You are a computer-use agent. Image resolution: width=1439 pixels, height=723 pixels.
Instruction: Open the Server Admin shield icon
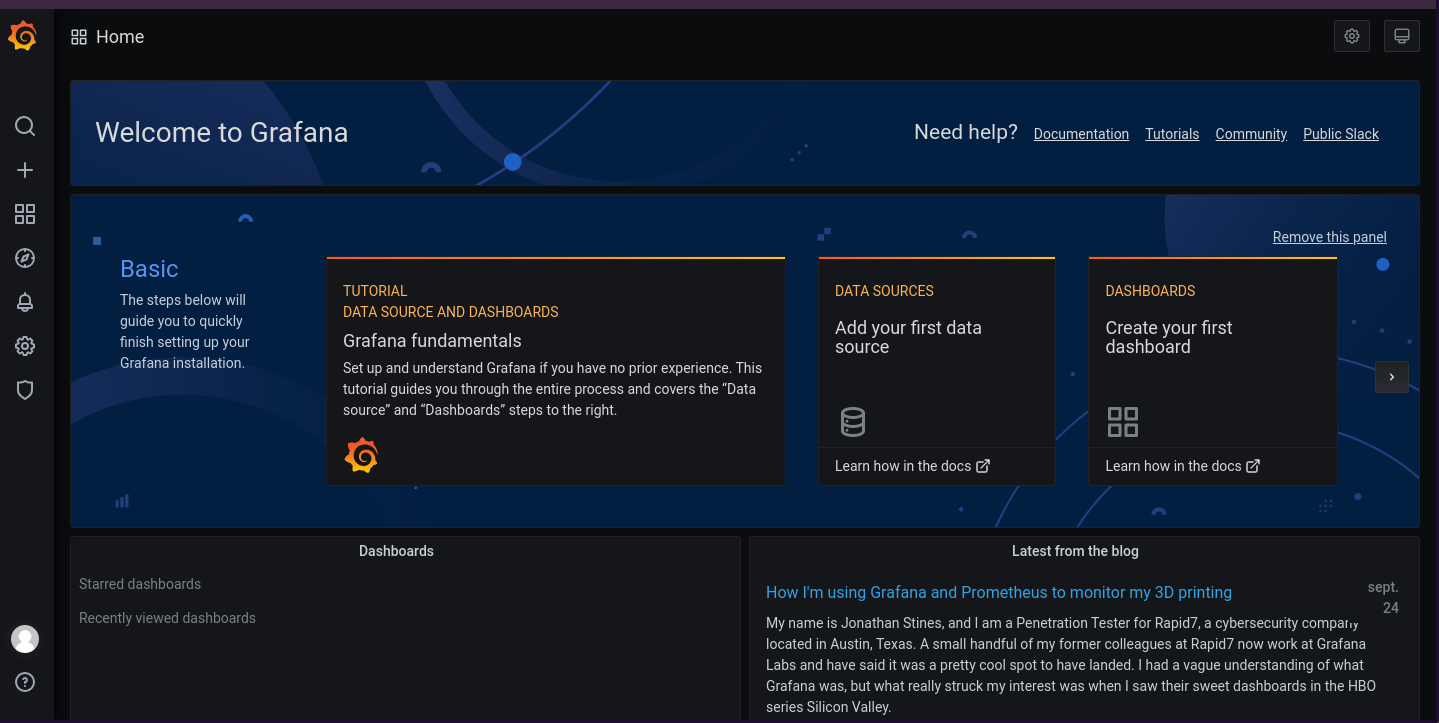coord(25,390)
